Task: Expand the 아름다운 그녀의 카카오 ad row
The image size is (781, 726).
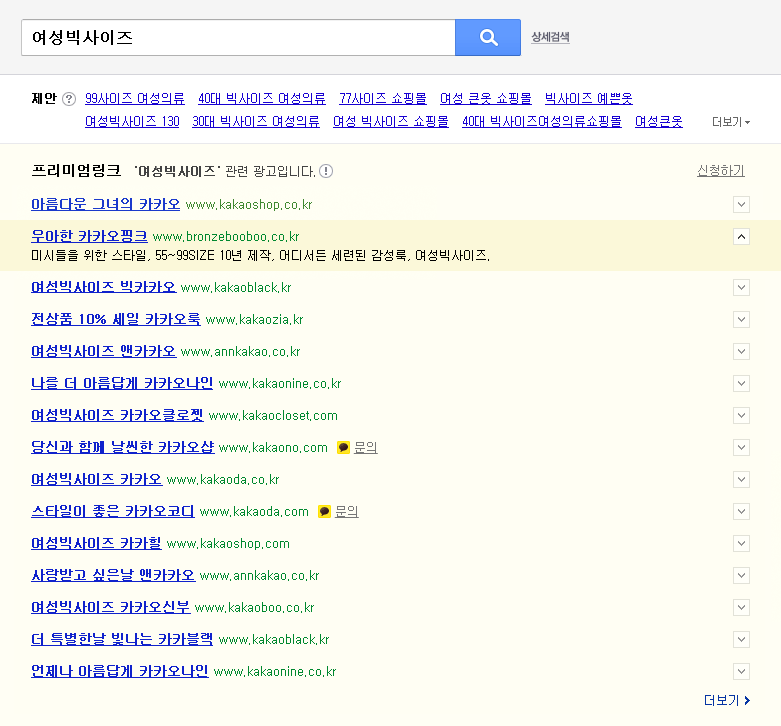Action: click(x=741, y=204)
